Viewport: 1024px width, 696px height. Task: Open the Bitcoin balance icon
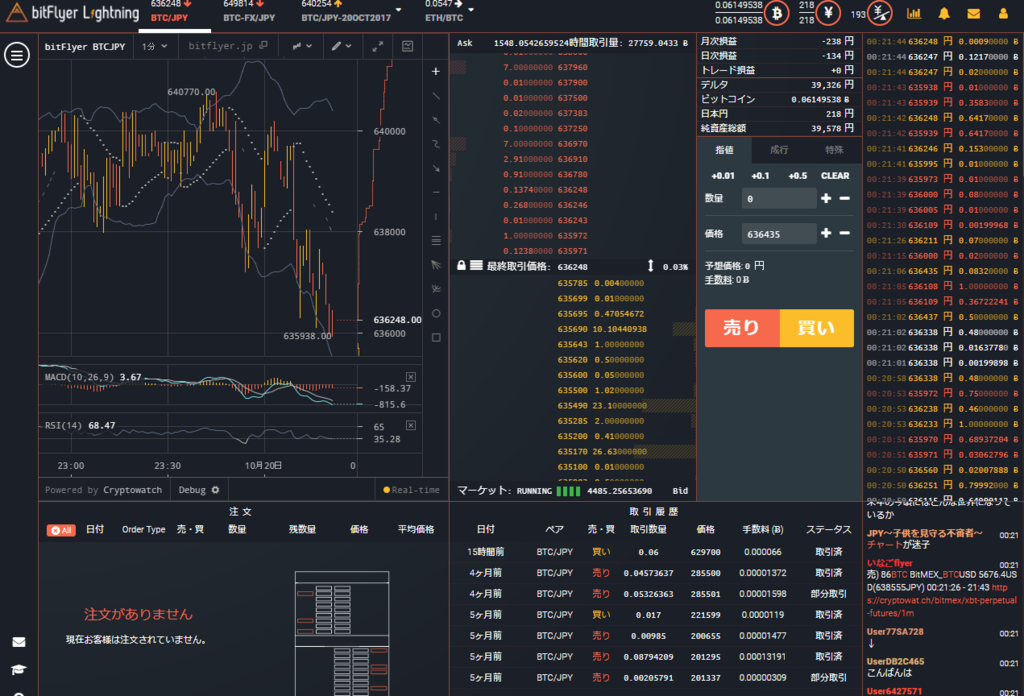click(777, 13)
